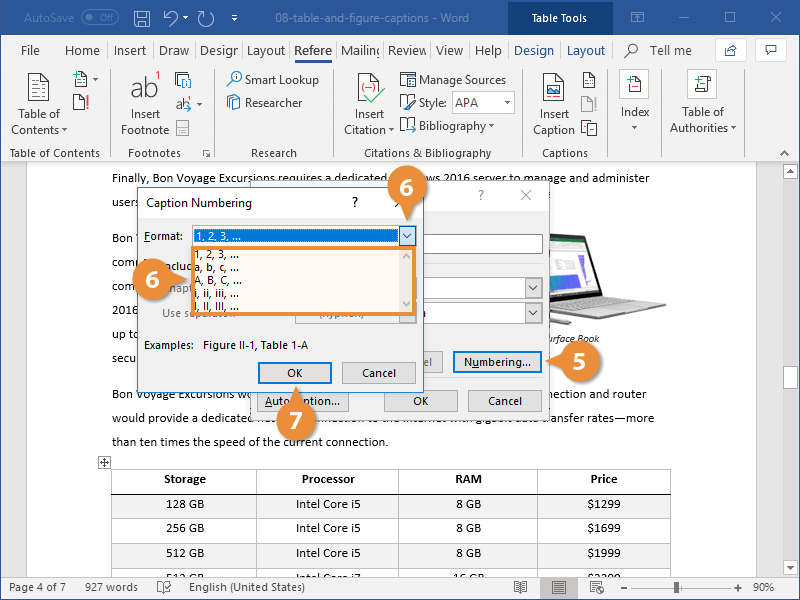Image resolution: width=800 pixels, height=600 pixels.
Task: Click the Insert Citation icon
Action: click(369, 88)
